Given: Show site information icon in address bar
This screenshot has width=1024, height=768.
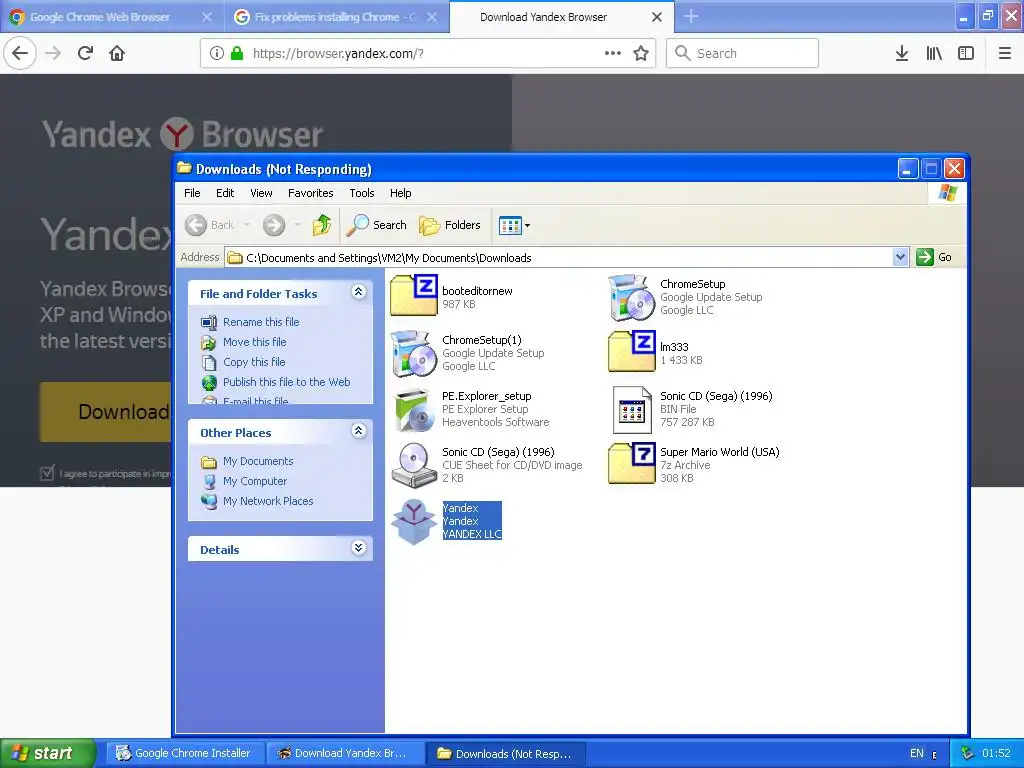Looking at the screenshot, I should [217, 54].
